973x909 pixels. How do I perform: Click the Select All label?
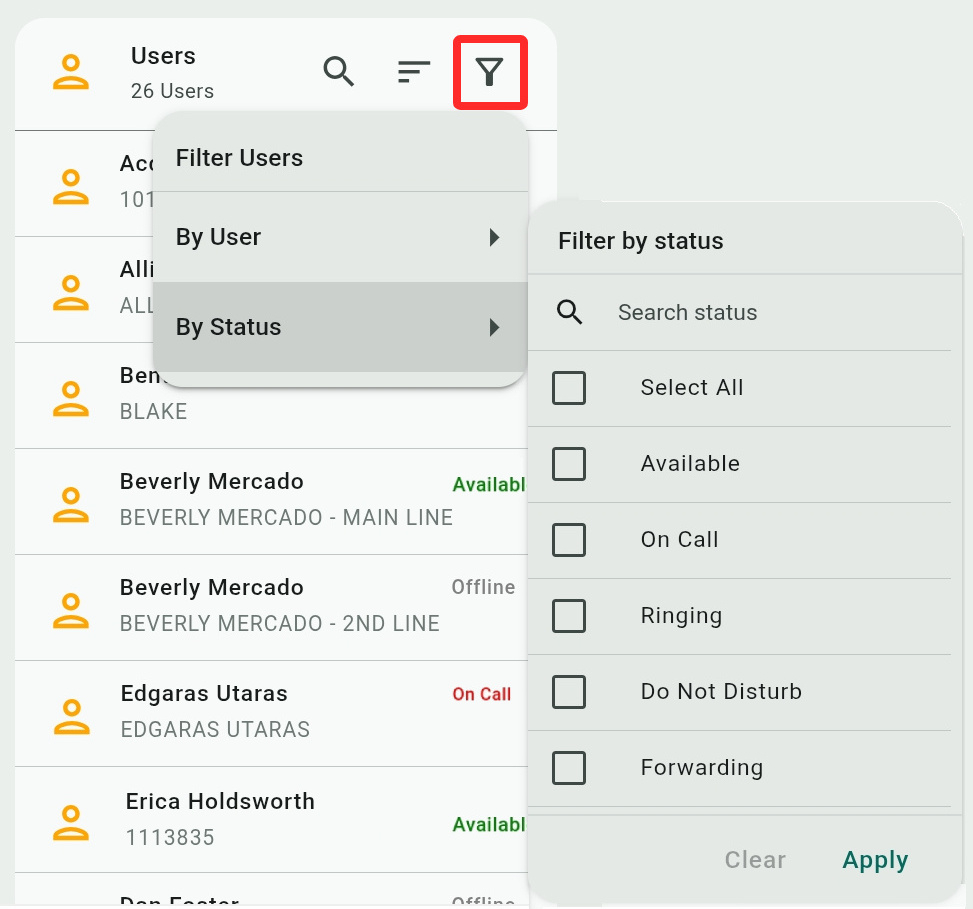pyautogui.click(x=692, y=388)
